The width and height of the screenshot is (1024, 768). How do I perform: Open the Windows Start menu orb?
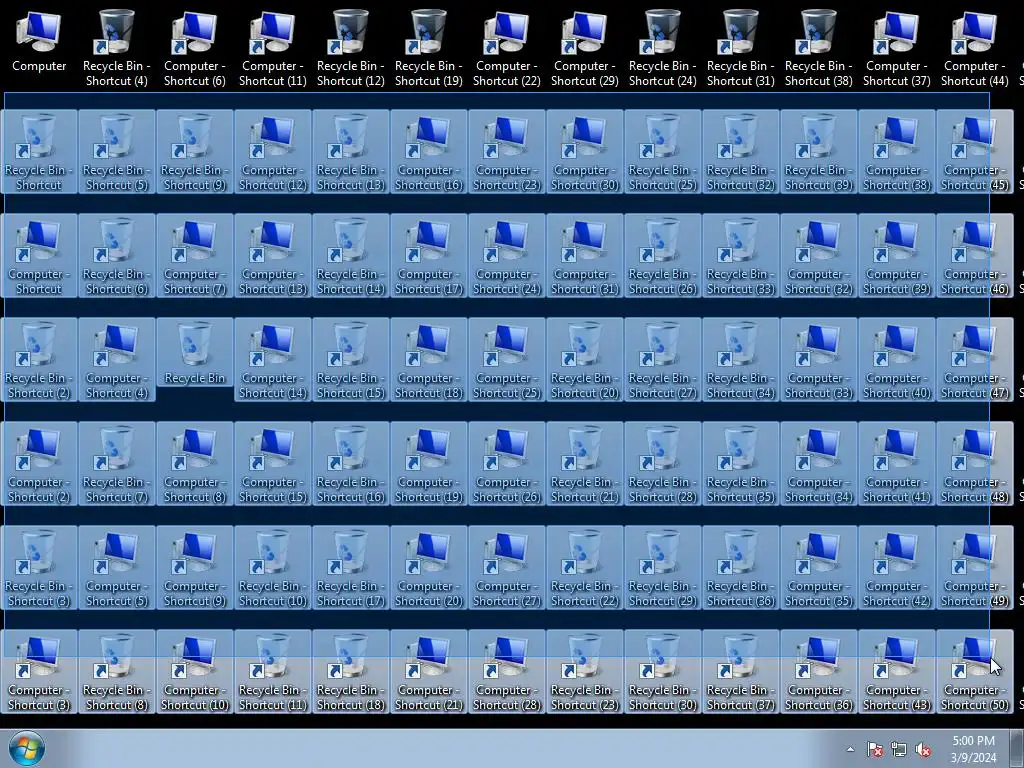[x=27, y=748]
